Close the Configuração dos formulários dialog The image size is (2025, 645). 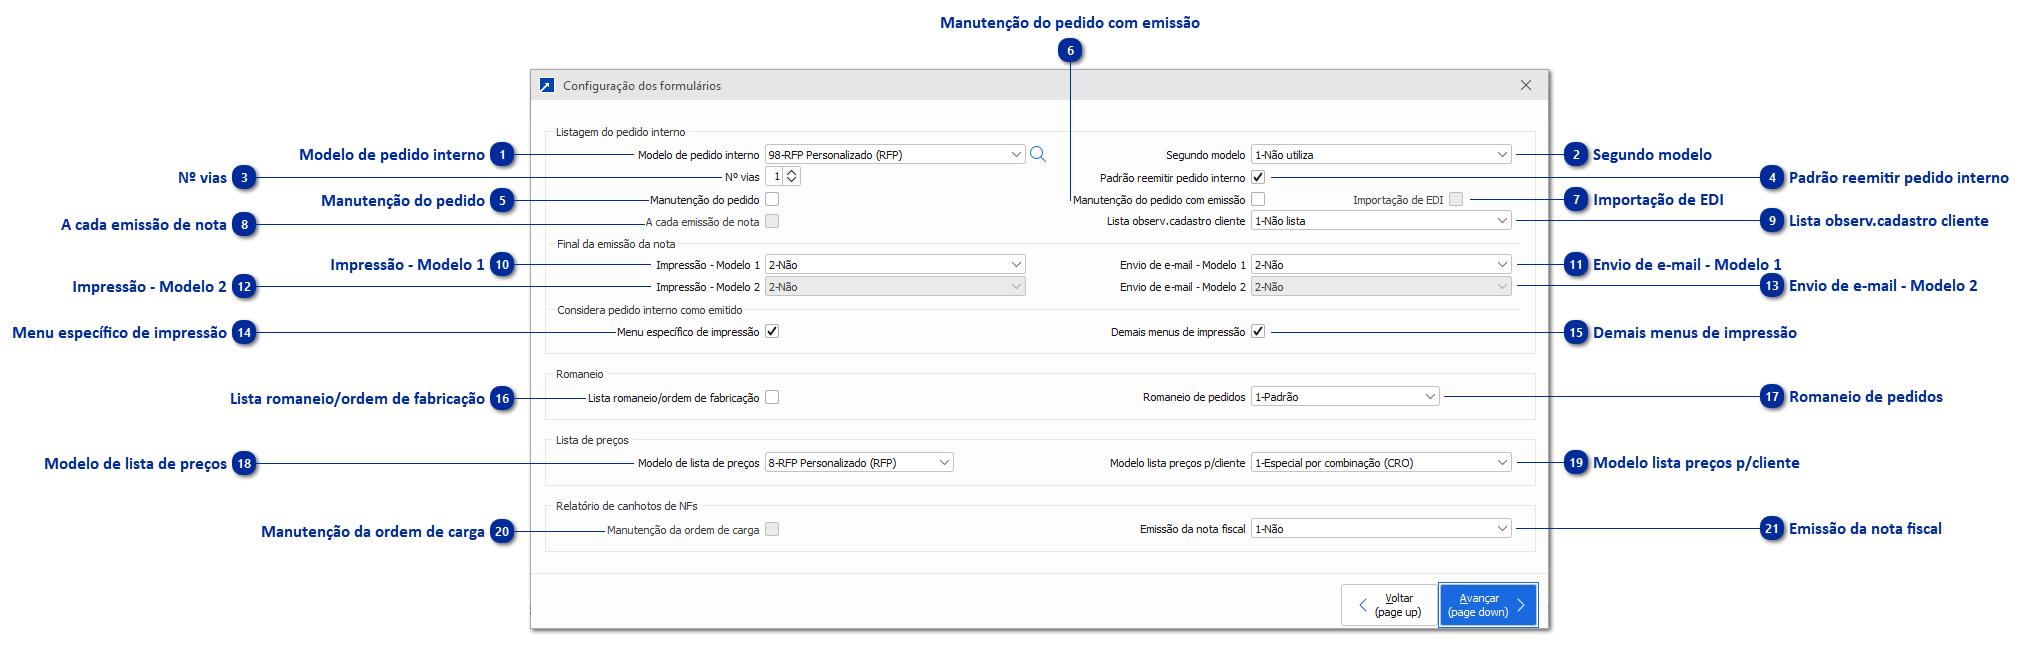(x=1526, y=85)
